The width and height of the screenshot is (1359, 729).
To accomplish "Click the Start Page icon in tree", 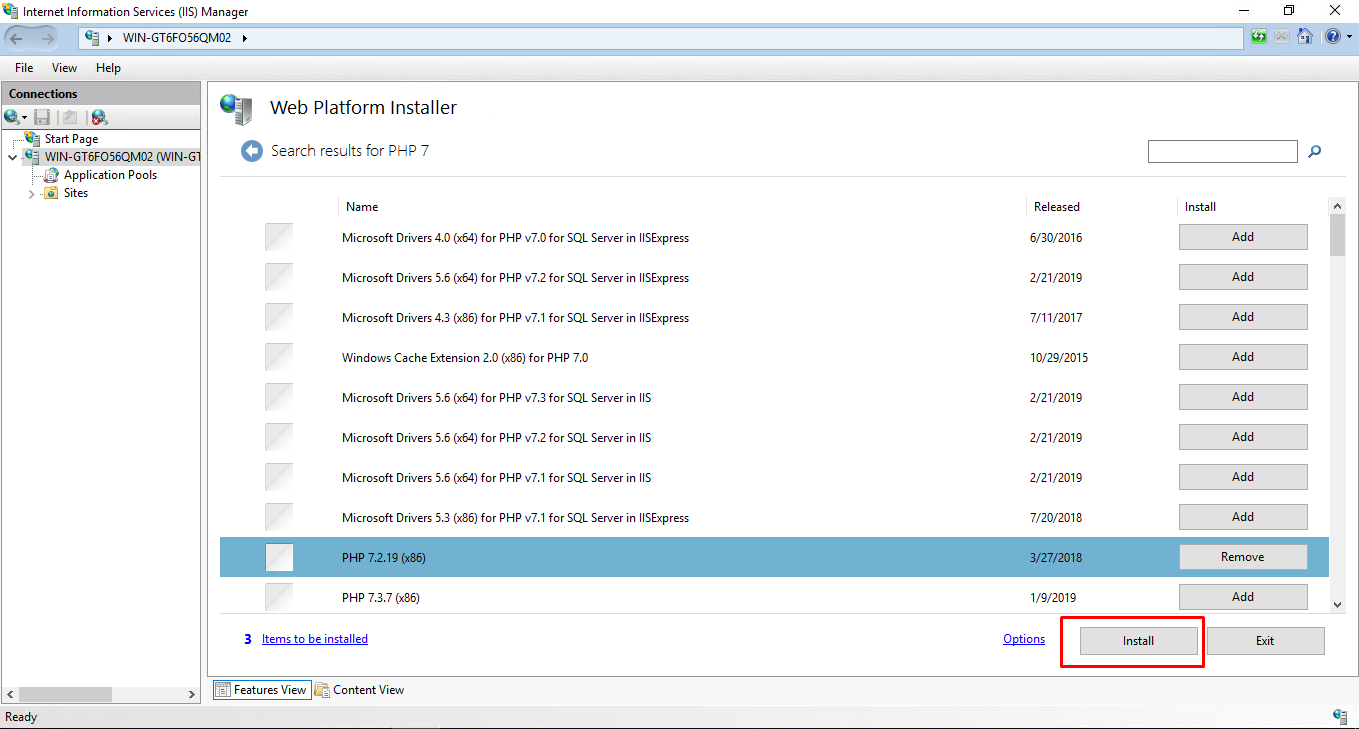I will coord(32,139).
